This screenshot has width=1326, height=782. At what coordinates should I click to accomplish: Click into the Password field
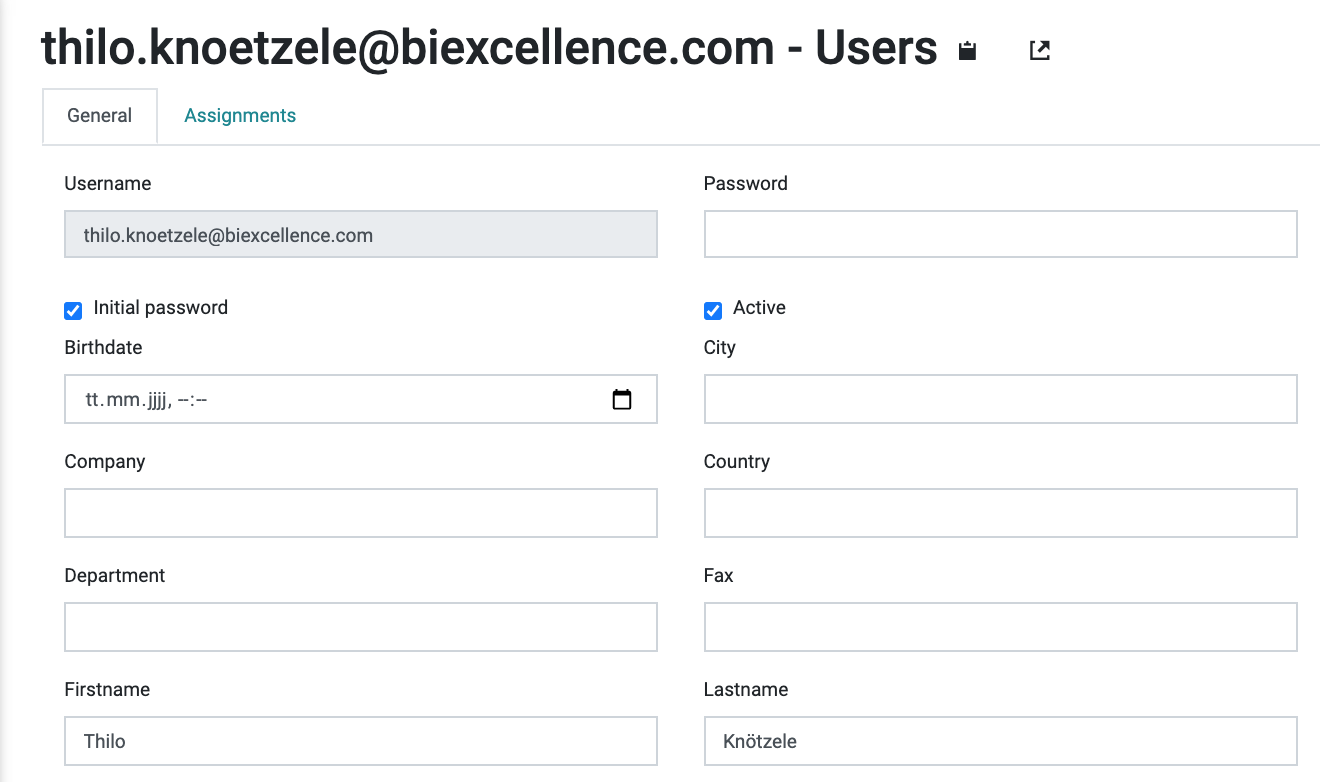1001,234
